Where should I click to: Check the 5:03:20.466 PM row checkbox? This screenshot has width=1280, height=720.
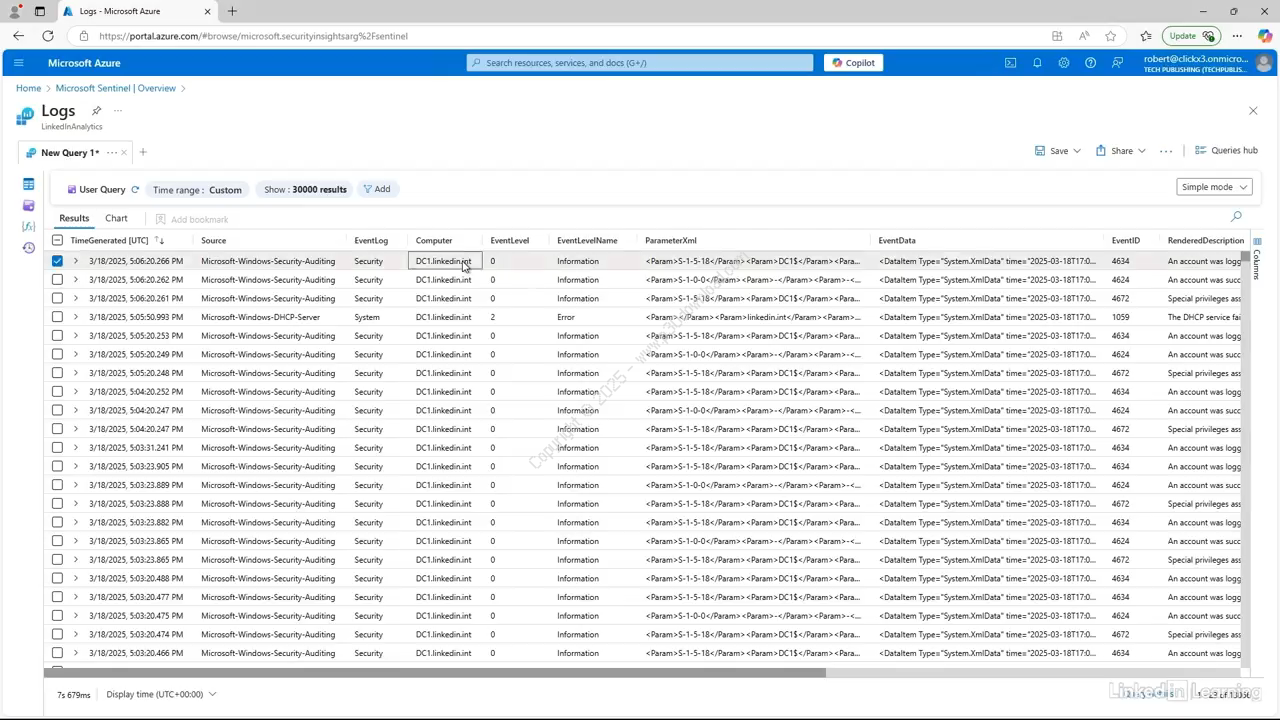(x=57, y=653)
